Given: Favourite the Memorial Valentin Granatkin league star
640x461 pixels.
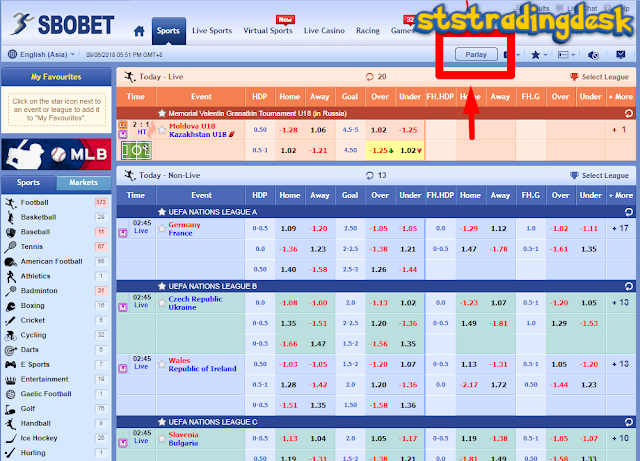Looking at the screenshot, I should [x=162, y=113].
